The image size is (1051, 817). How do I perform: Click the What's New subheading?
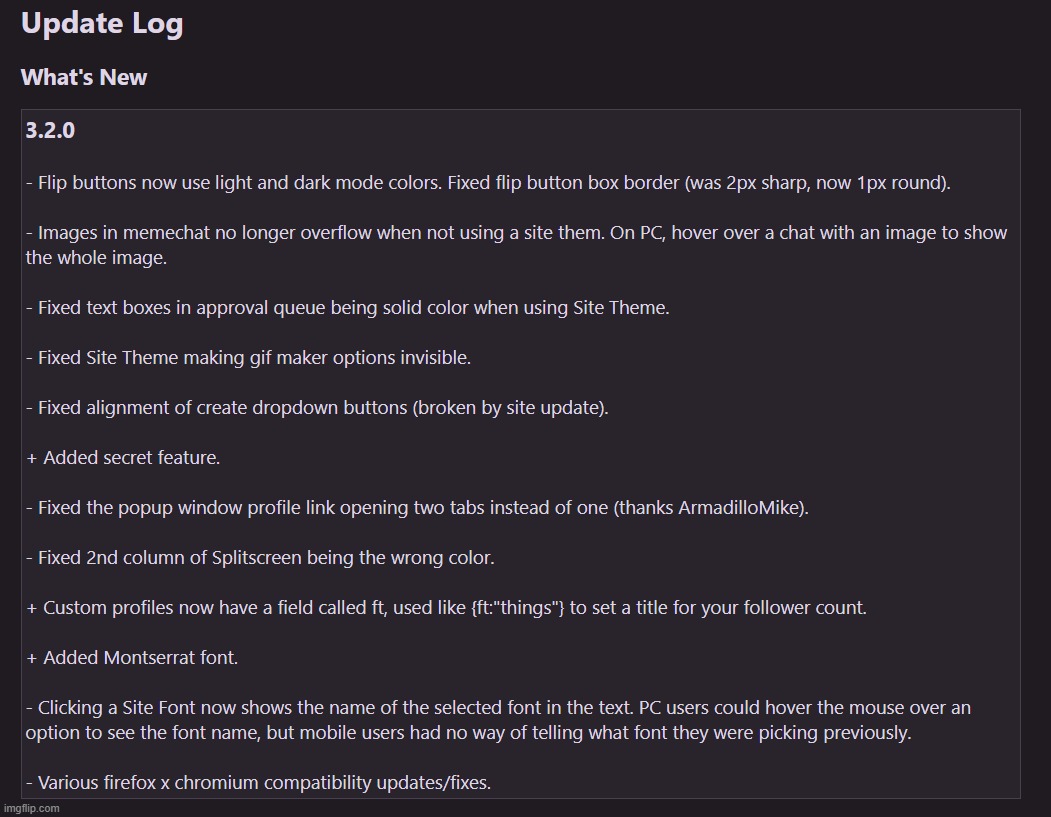pos(84,77)
